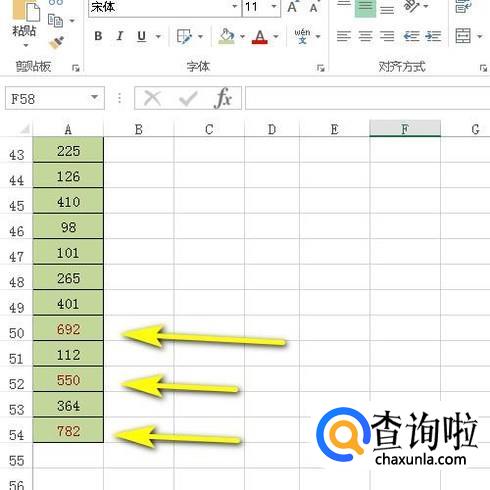490x490 pixels.
Task: Open the font name dropdown
Action: 235,6
